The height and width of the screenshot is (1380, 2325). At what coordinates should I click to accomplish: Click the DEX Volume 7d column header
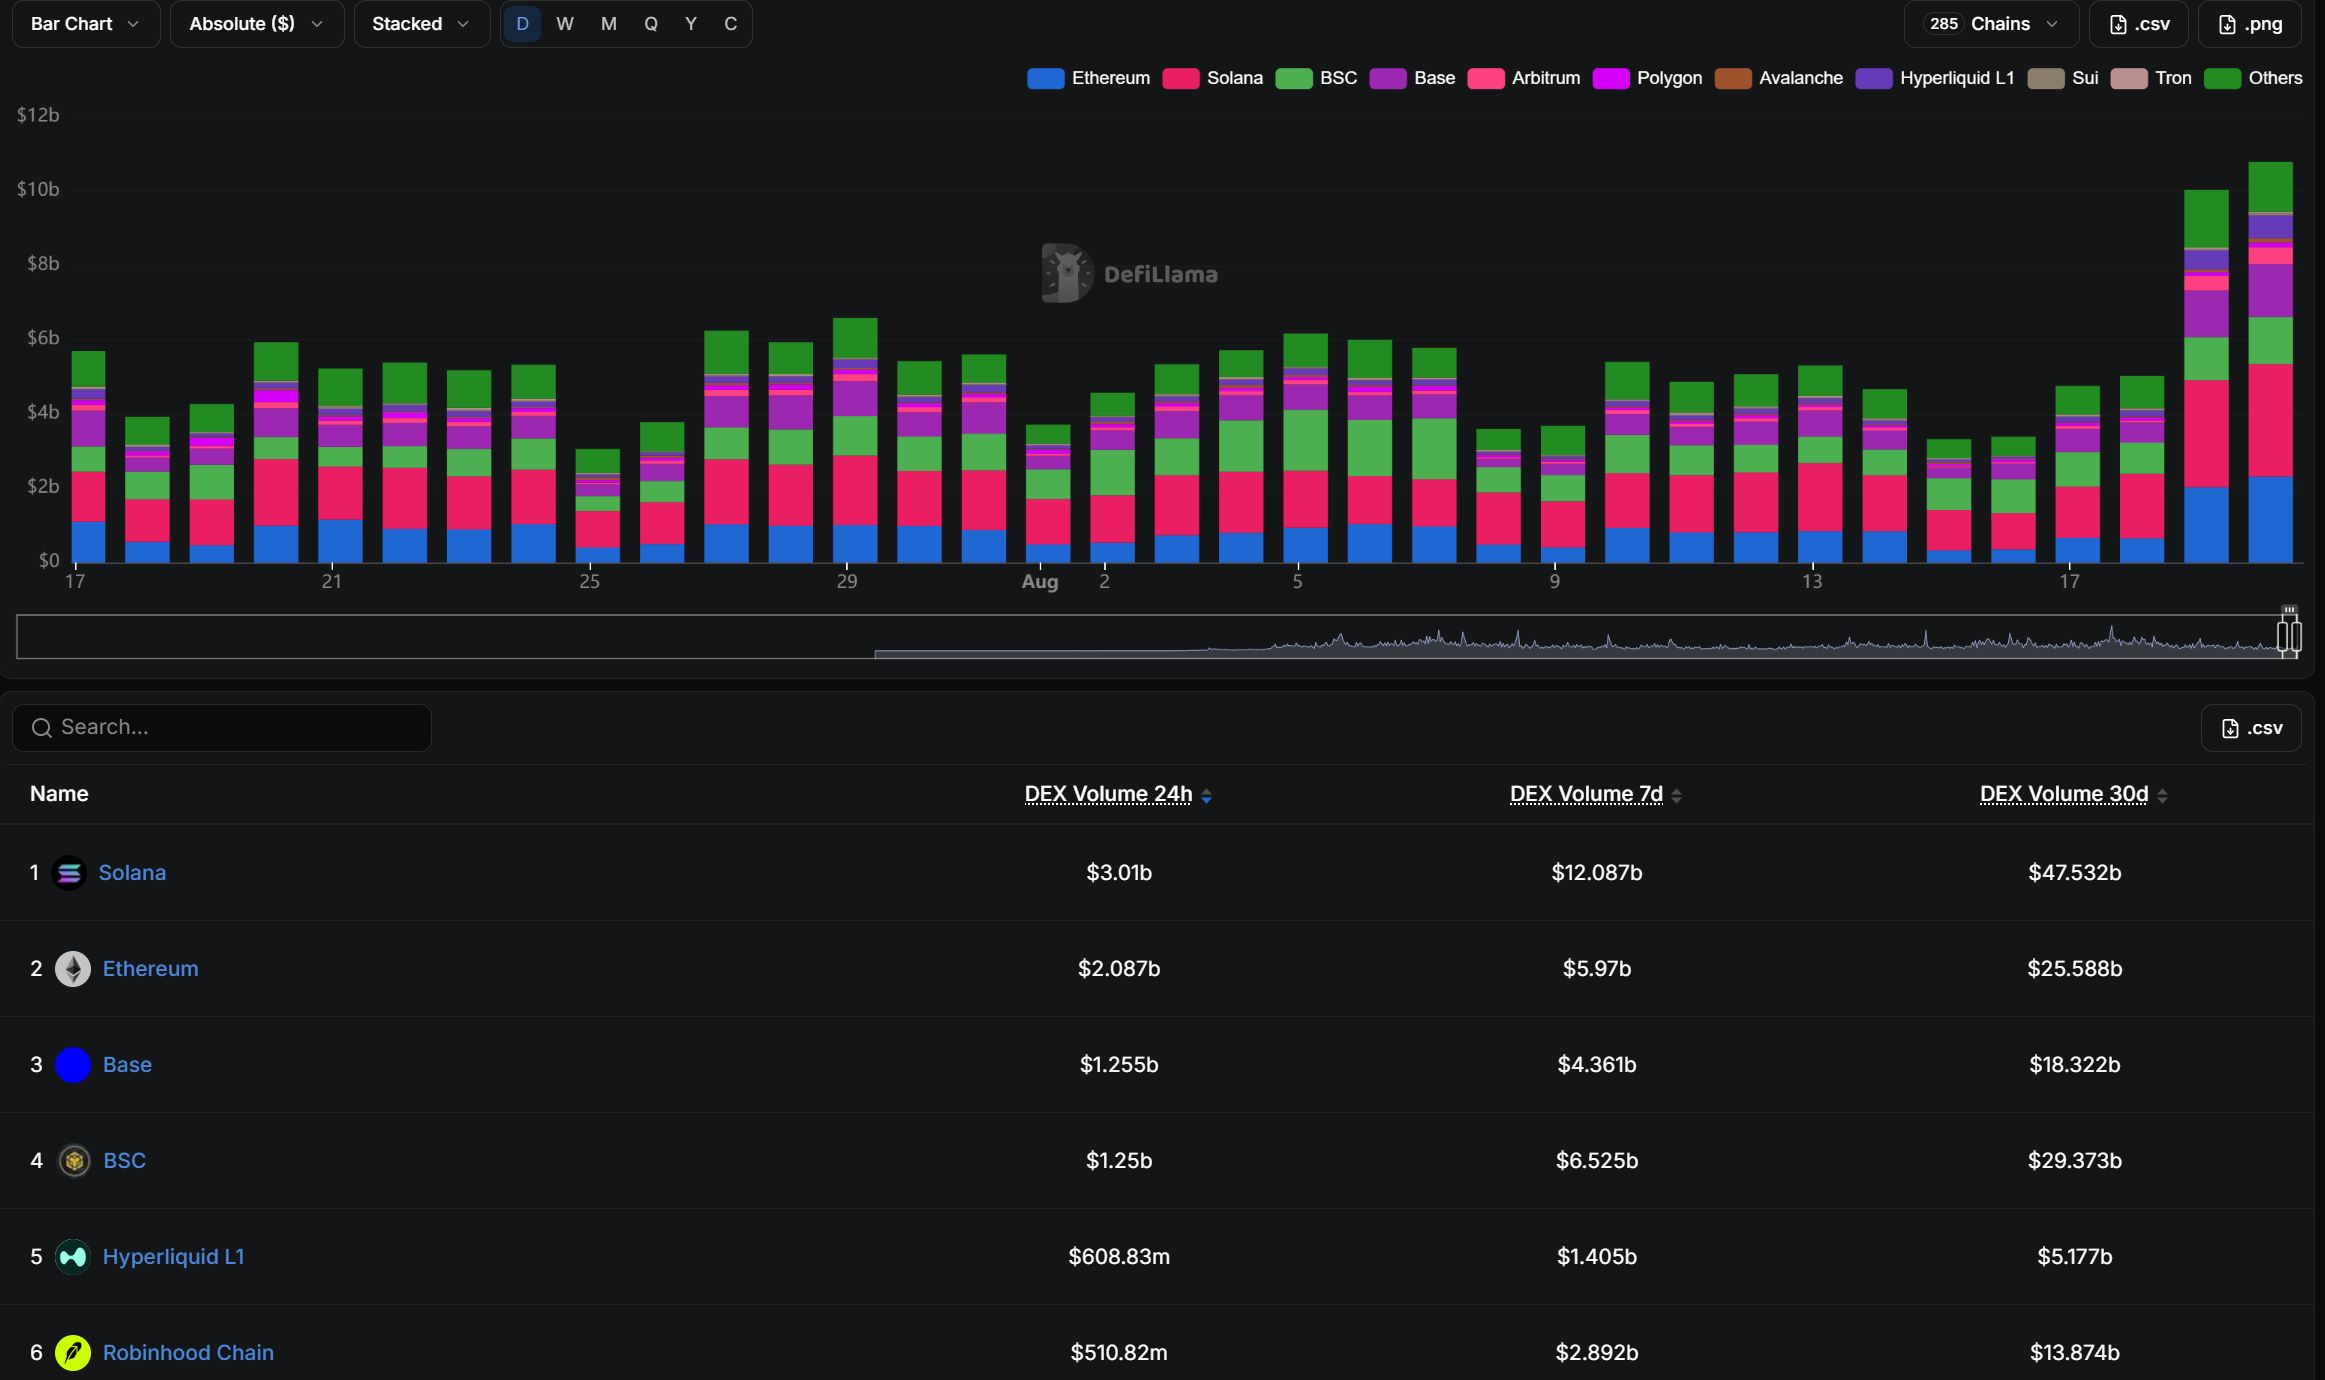pos(1586,794)
